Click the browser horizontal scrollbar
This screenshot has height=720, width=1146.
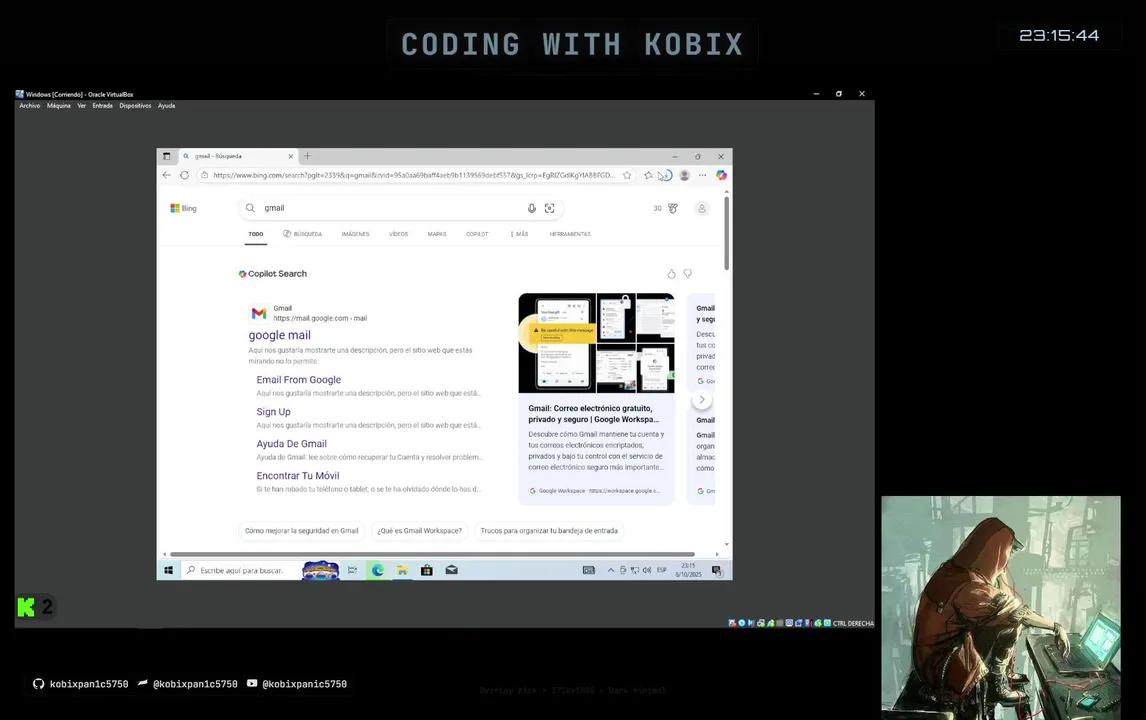(432, 554)
